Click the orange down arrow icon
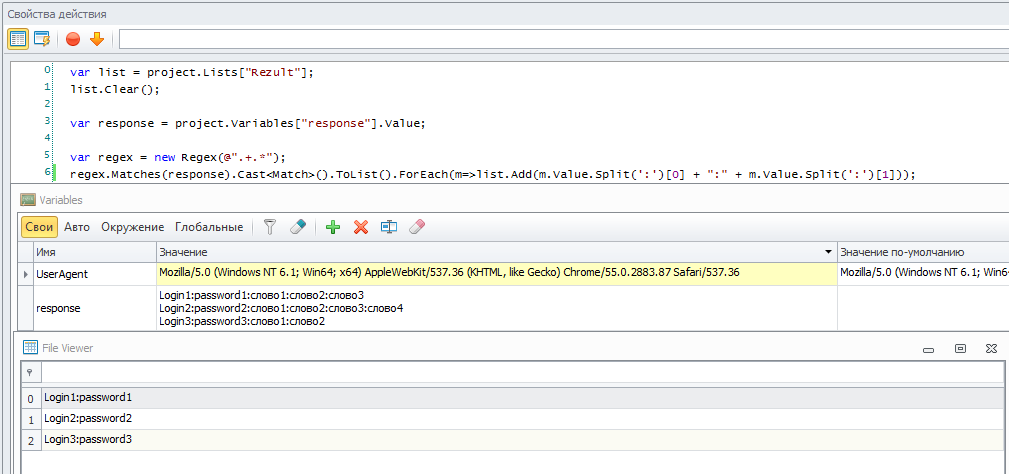The height and width of the screenshot is (474, 1009). coord(97,39)
